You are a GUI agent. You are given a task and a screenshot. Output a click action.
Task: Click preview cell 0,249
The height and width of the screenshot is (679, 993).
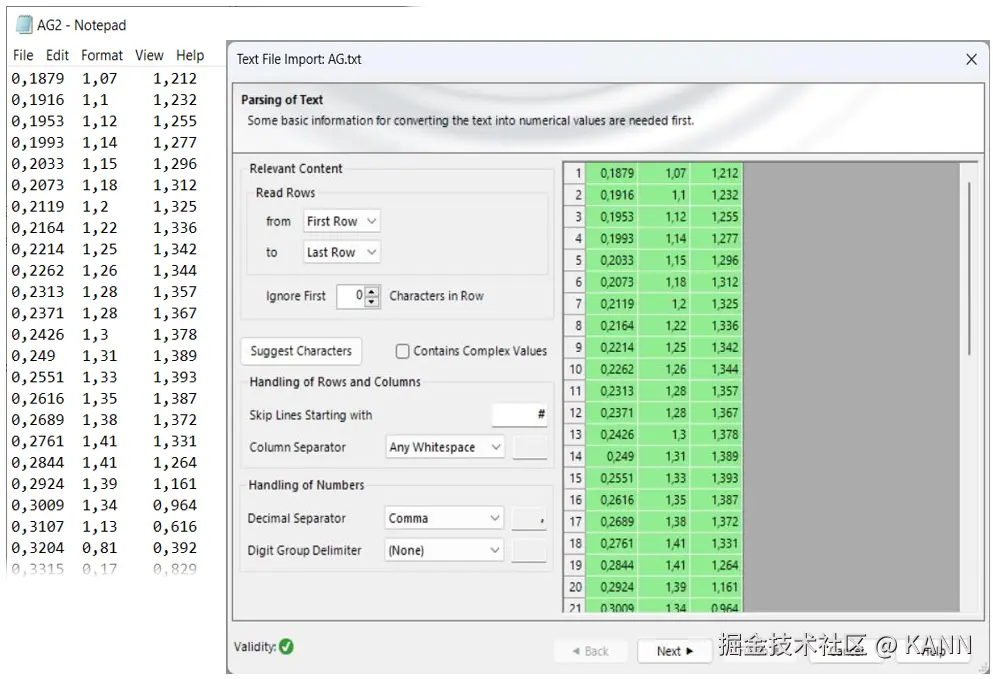click(x=612, y=457)
